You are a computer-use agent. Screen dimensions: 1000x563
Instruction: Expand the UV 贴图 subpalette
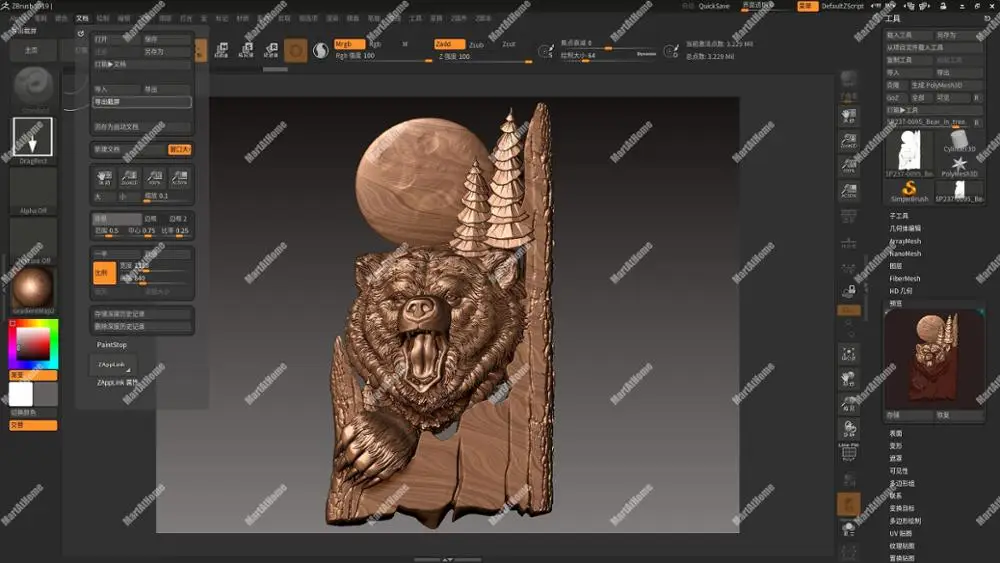point(901,533)
